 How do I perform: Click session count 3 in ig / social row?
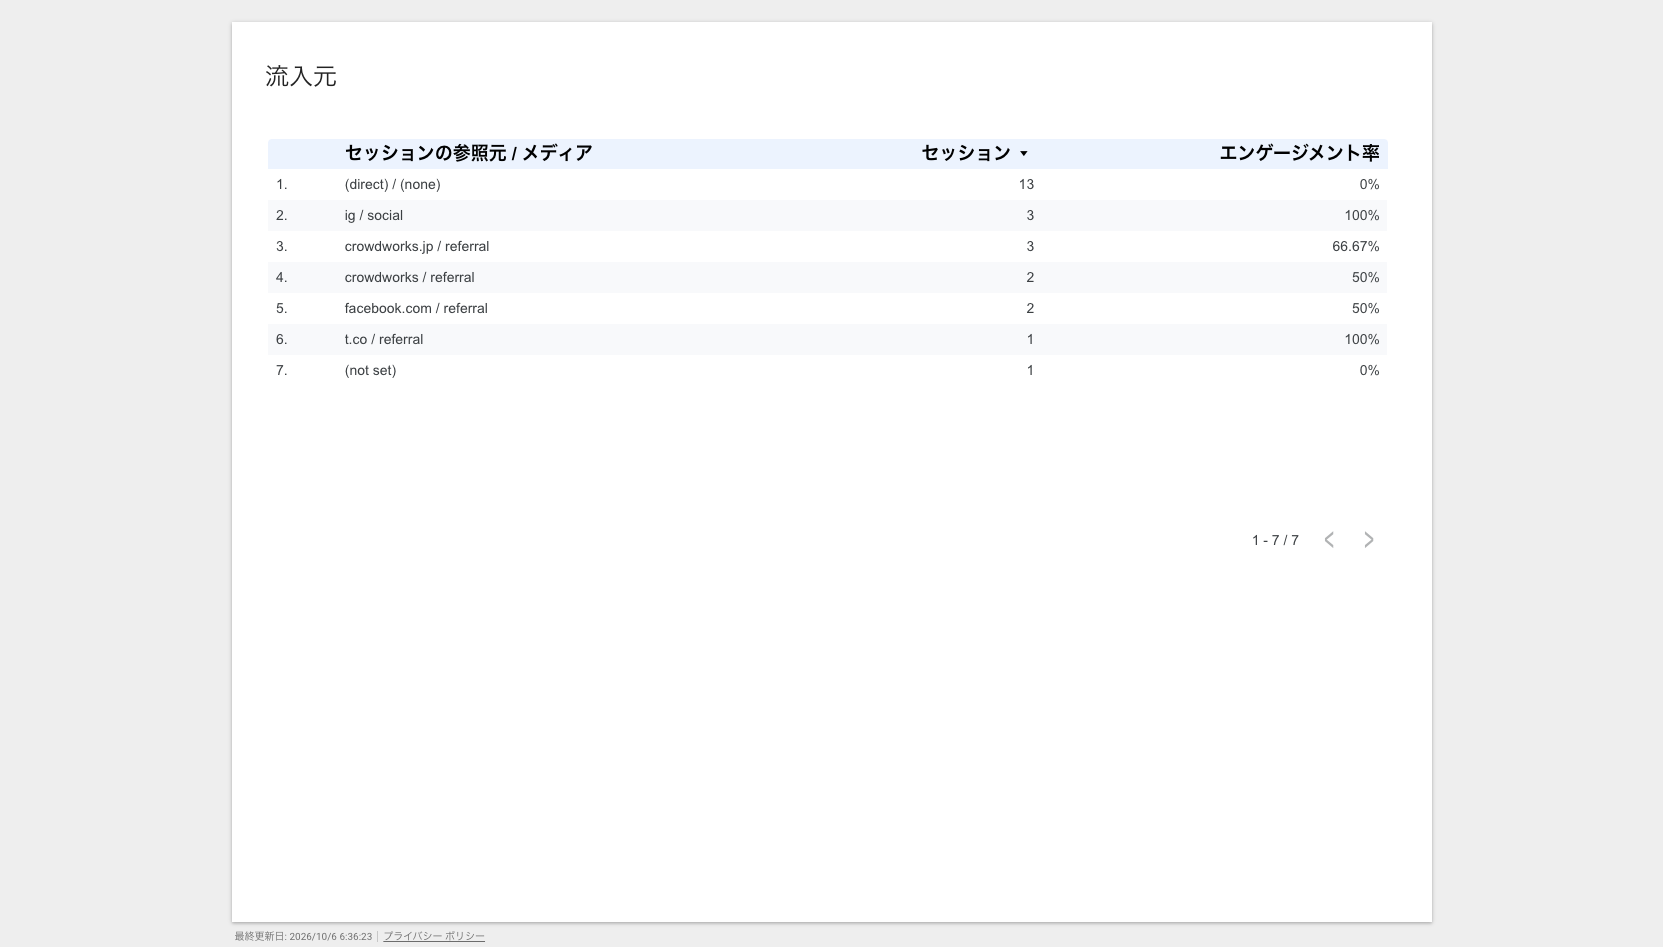click(x=1030, y=215)
